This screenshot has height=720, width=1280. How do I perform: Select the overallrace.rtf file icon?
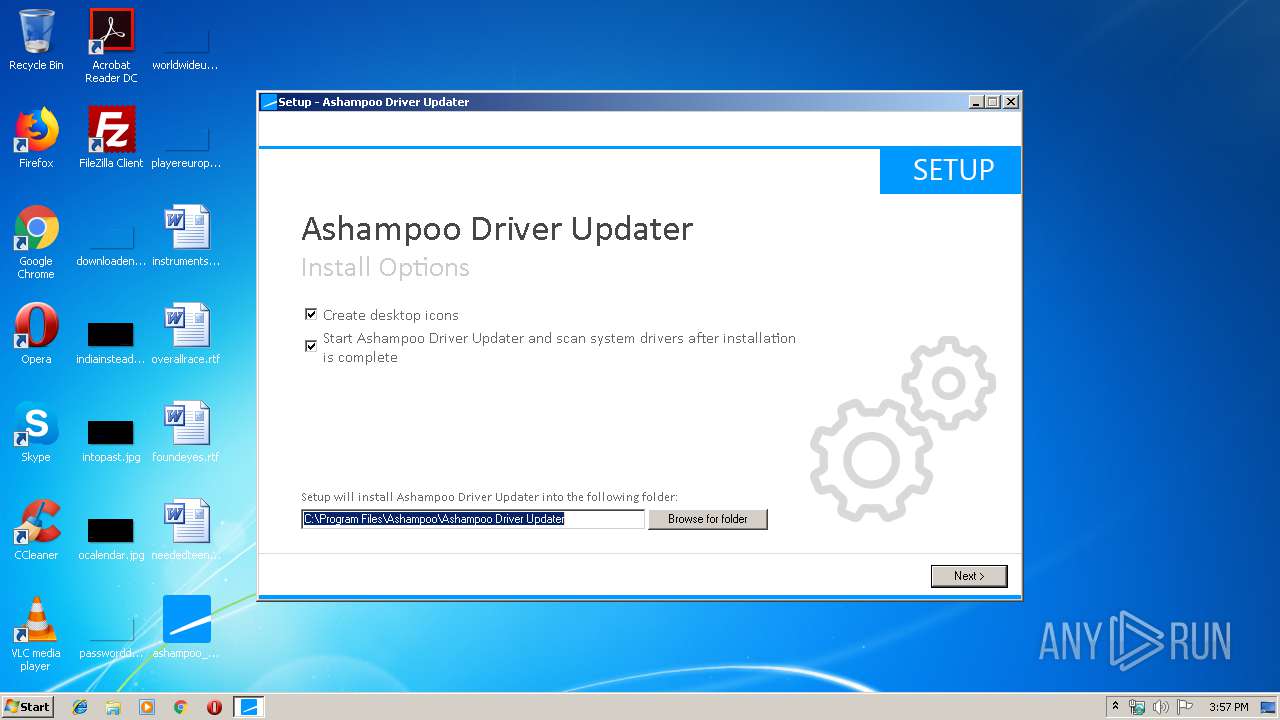tap(186, 334)
